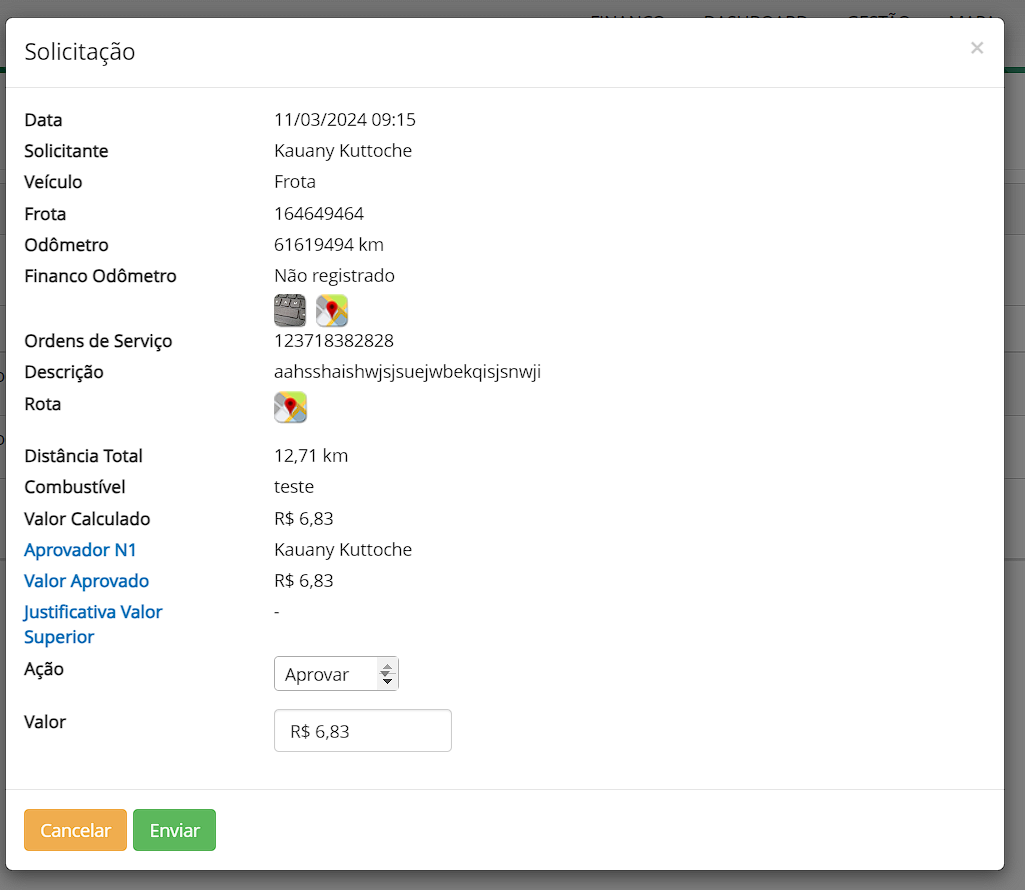
Task: Click the Solicitante name Kauany Kuttoche
Action: pyautogui.click(x=343, y=151)
